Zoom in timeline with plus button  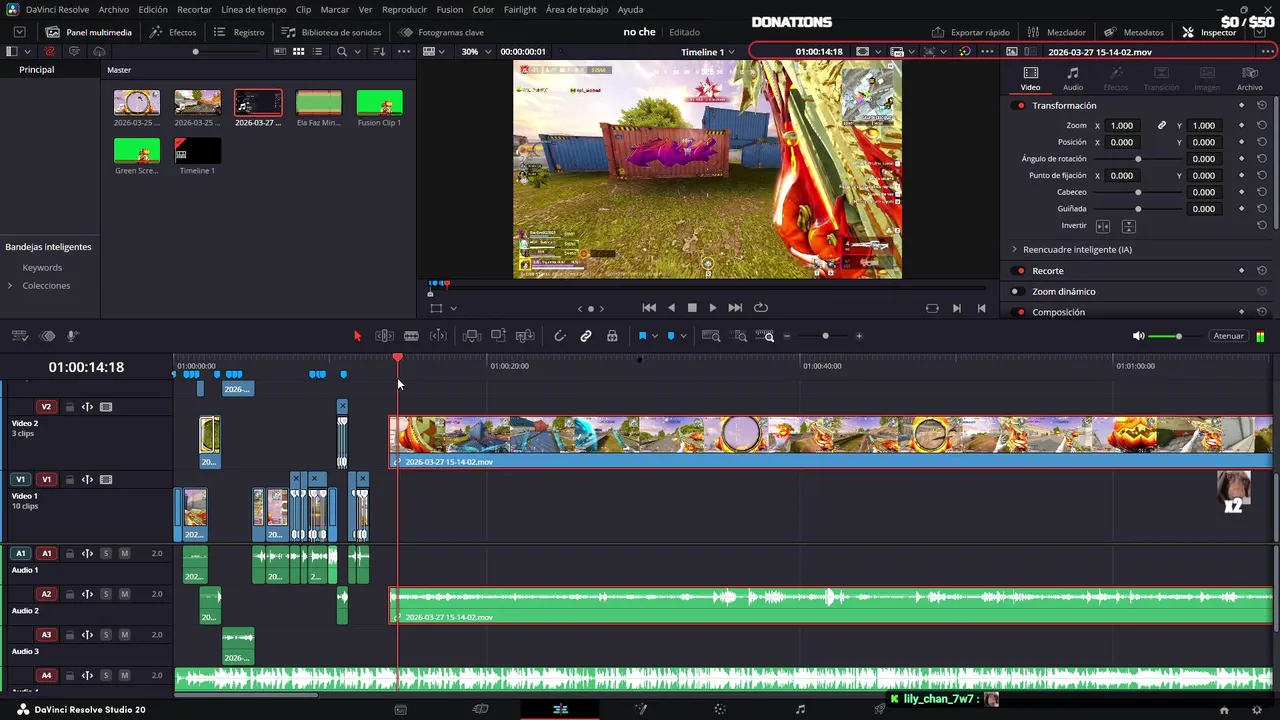pos(859,336)
